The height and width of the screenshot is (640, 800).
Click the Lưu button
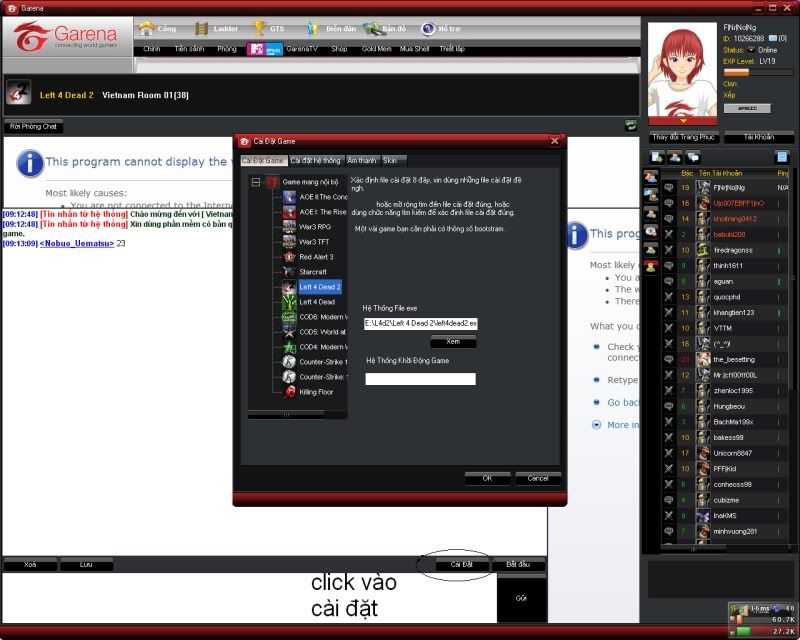[86, 564]
